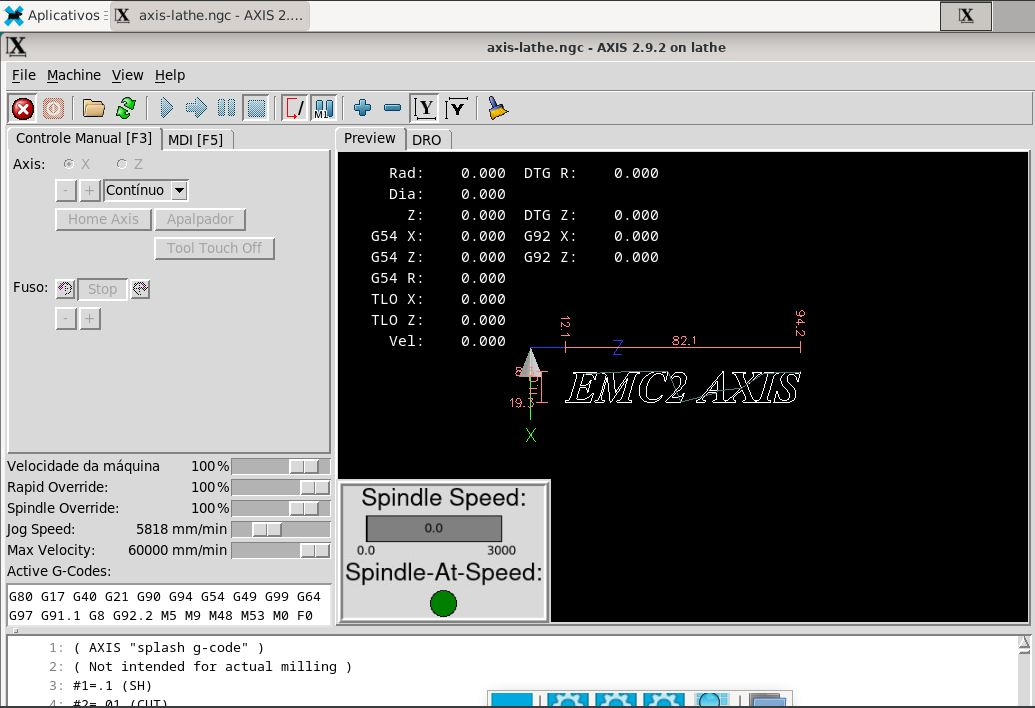
Task: Open the Help menu
Action: click(x=170, y=75)
